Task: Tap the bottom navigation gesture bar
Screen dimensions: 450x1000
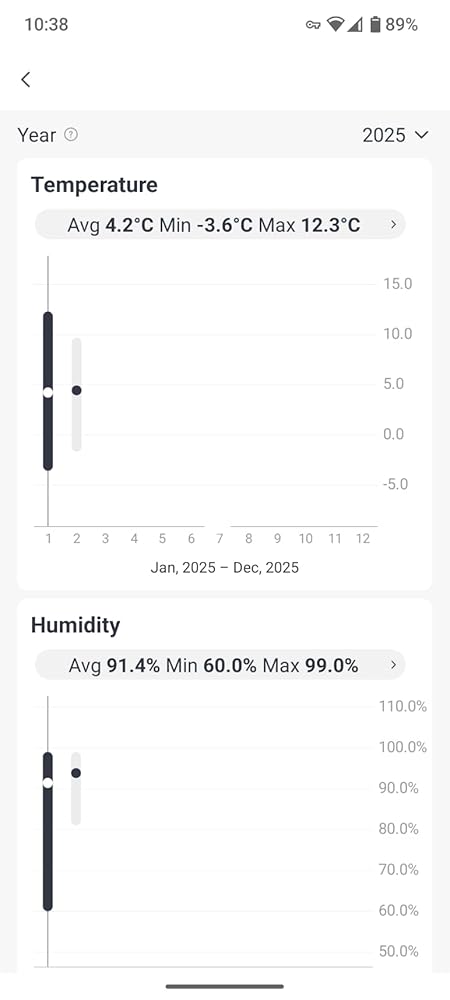Action: pos(225,986)
